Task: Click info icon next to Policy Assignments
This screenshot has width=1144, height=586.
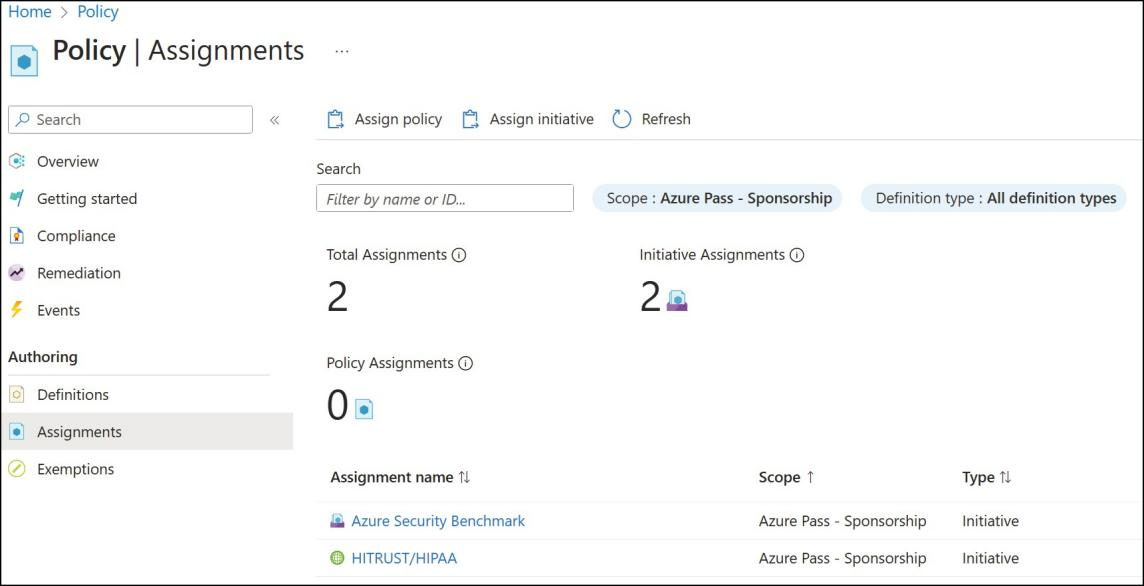Action: click(465, 363)
